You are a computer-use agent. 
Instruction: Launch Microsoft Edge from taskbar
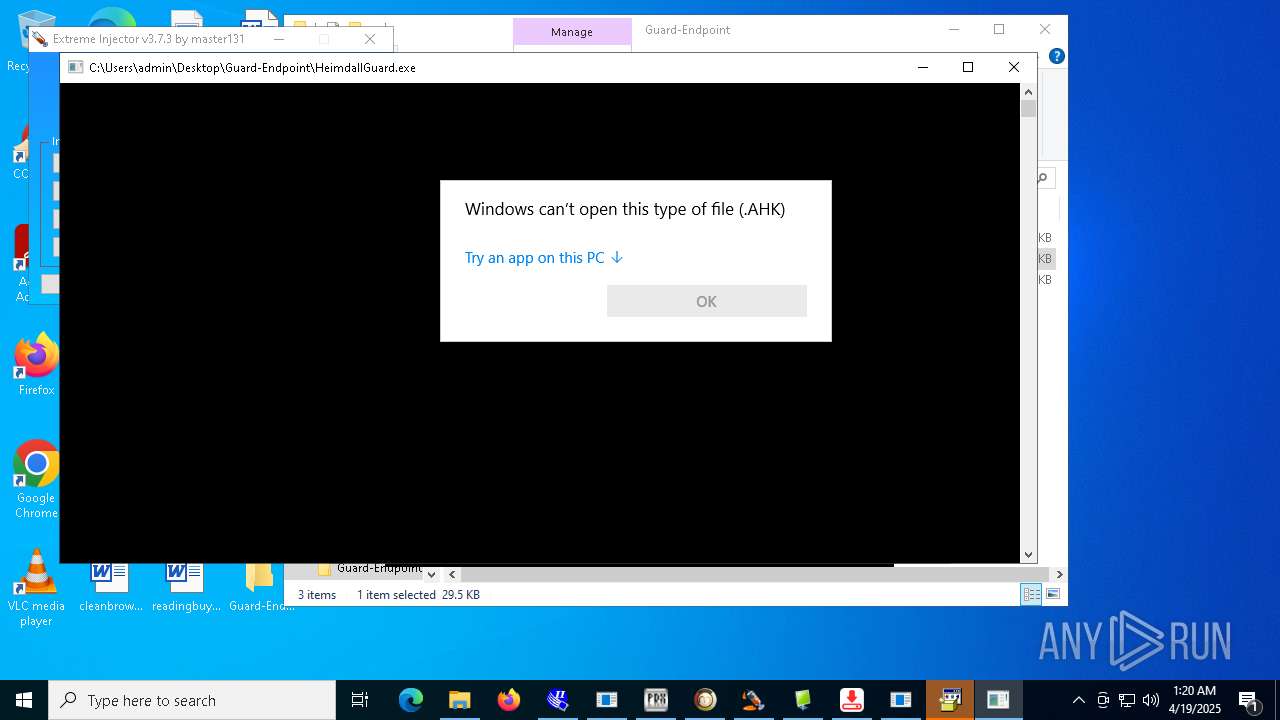[411, 700]
